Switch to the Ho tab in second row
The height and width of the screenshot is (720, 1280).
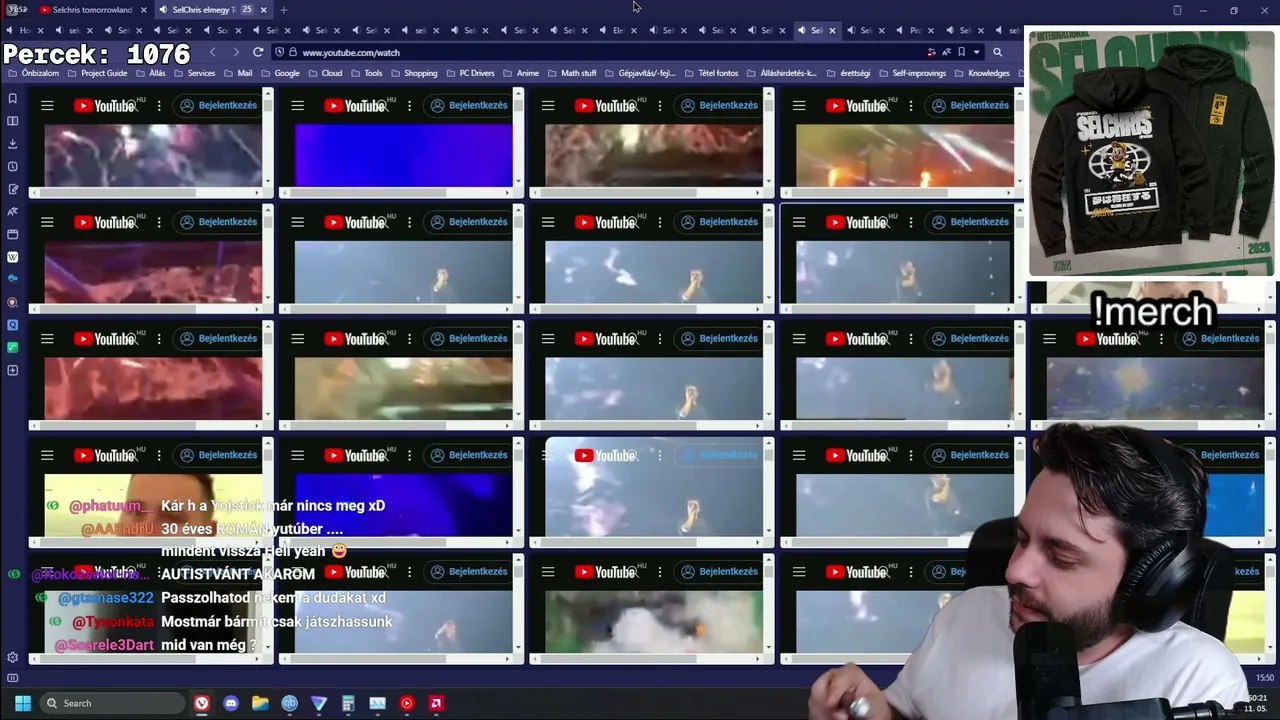24,31
